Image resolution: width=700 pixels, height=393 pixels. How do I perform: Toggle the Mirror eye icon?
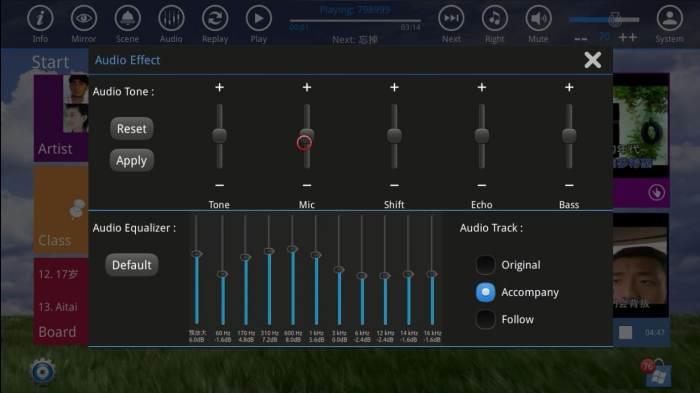coord(83,19)
